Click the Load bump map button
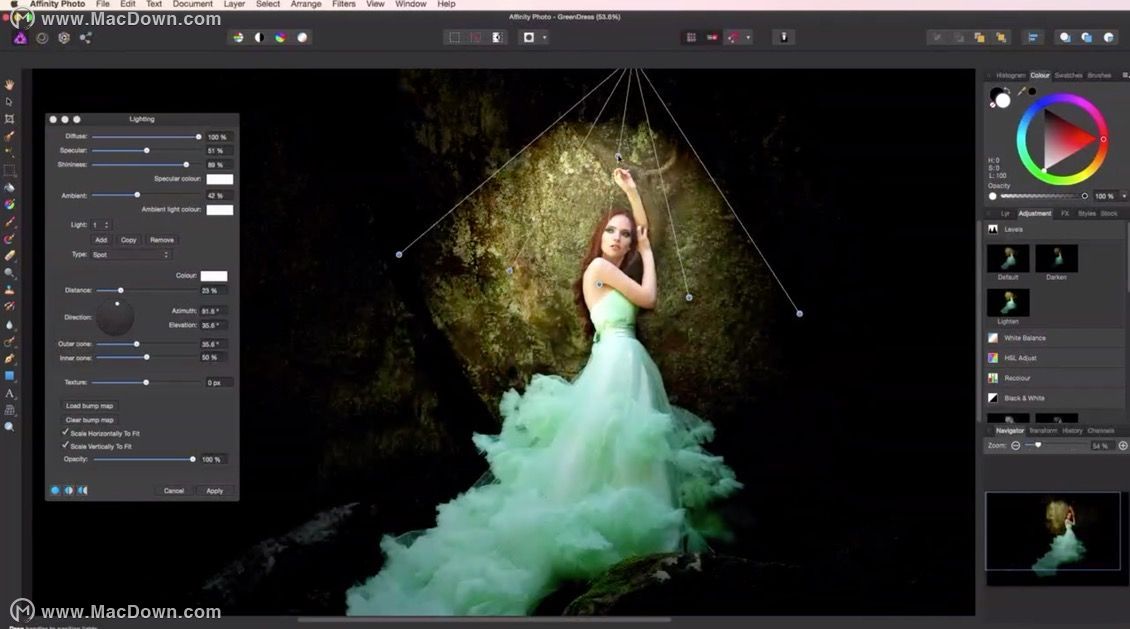The image size is (1130, 629). pos(89,406)
